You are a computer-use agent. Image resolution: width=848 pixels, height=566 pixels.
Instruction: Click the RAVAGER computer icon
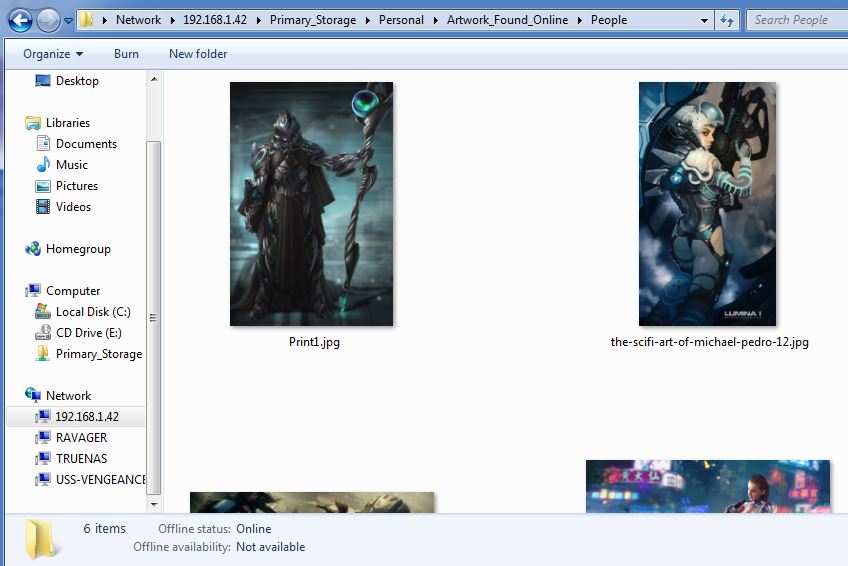click(43, 438)
